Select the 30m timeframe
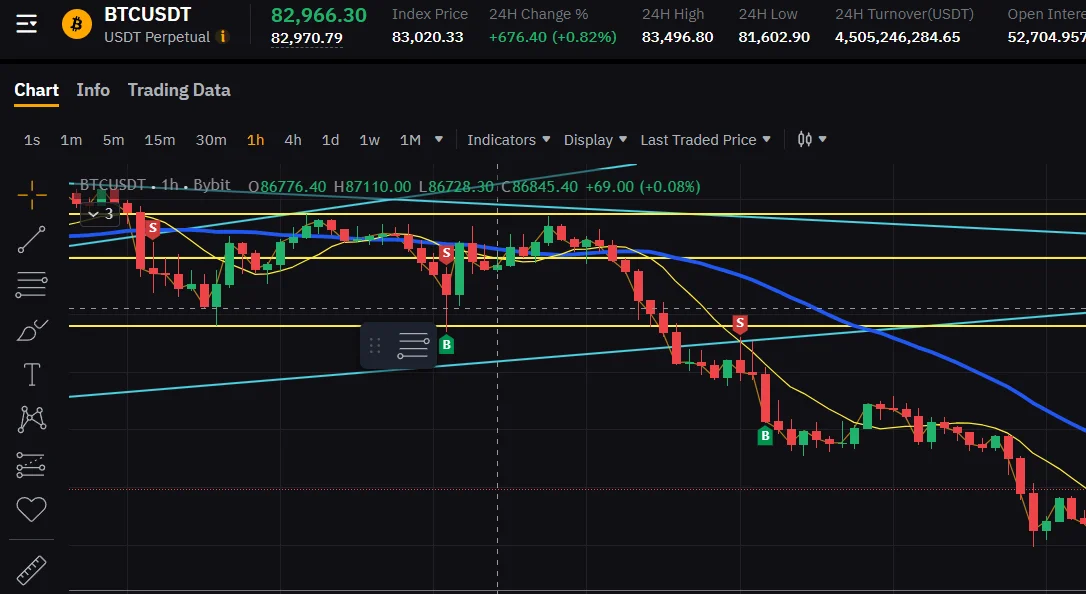 click(x=211, y=140)
